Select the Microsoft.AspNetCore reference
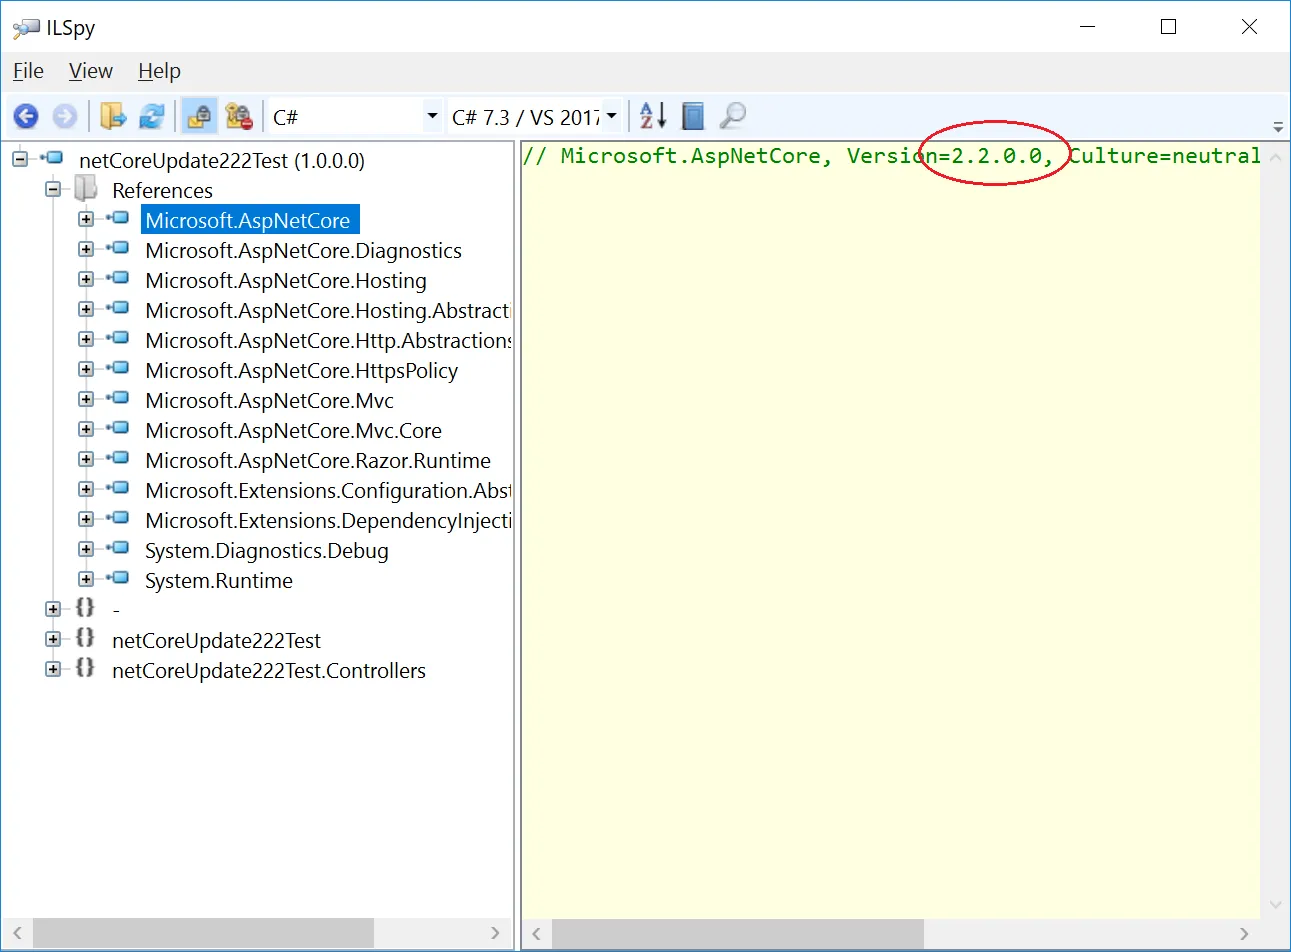The height and width of the screenshot is (952, 1291). click(248, 221)
